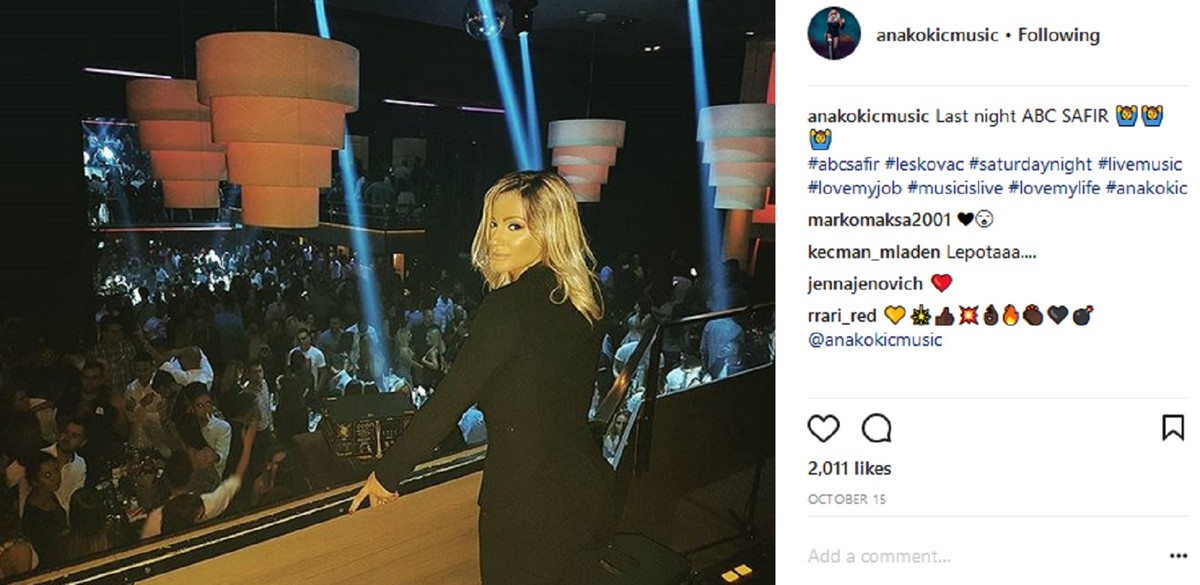View commenter jennajenovich's profile

click(866, 283)
